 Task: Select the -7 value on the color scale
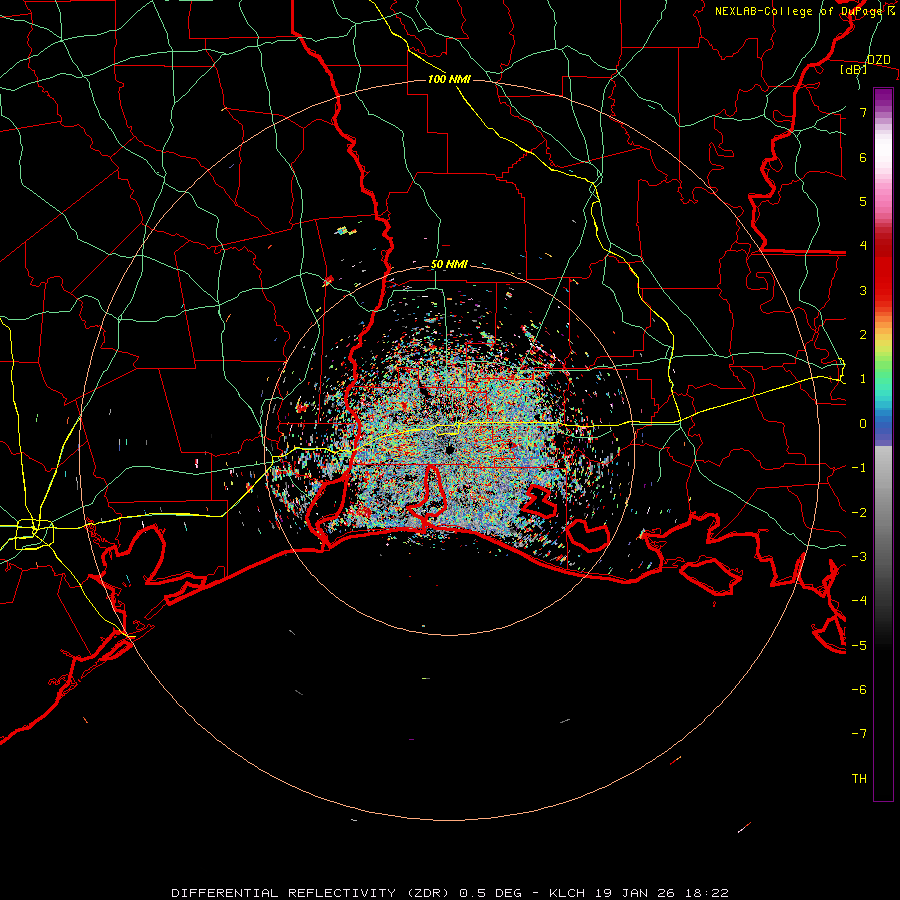pos(859,734)
